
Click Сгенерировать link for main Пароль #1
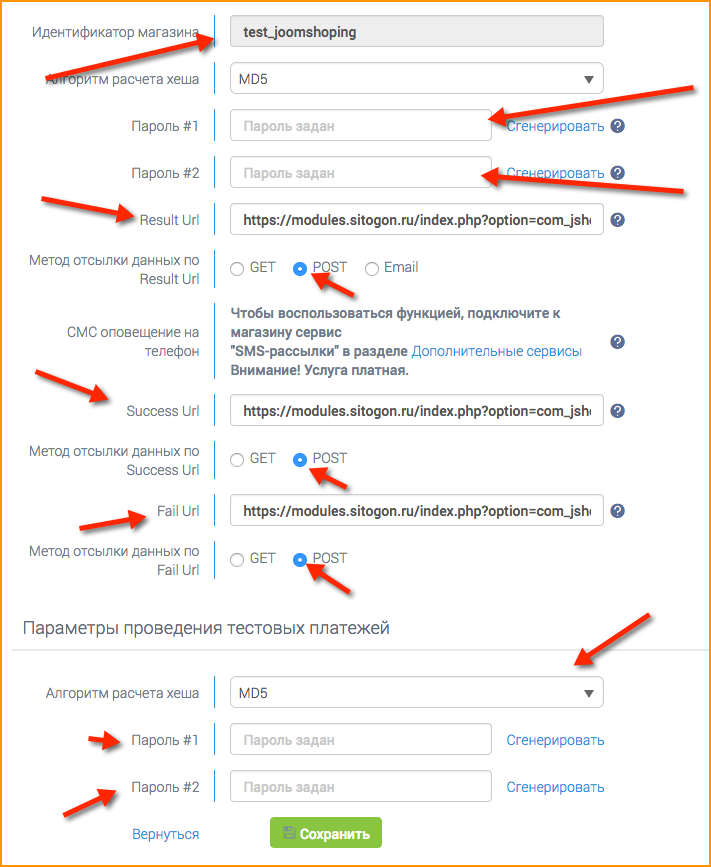(555, 127)
